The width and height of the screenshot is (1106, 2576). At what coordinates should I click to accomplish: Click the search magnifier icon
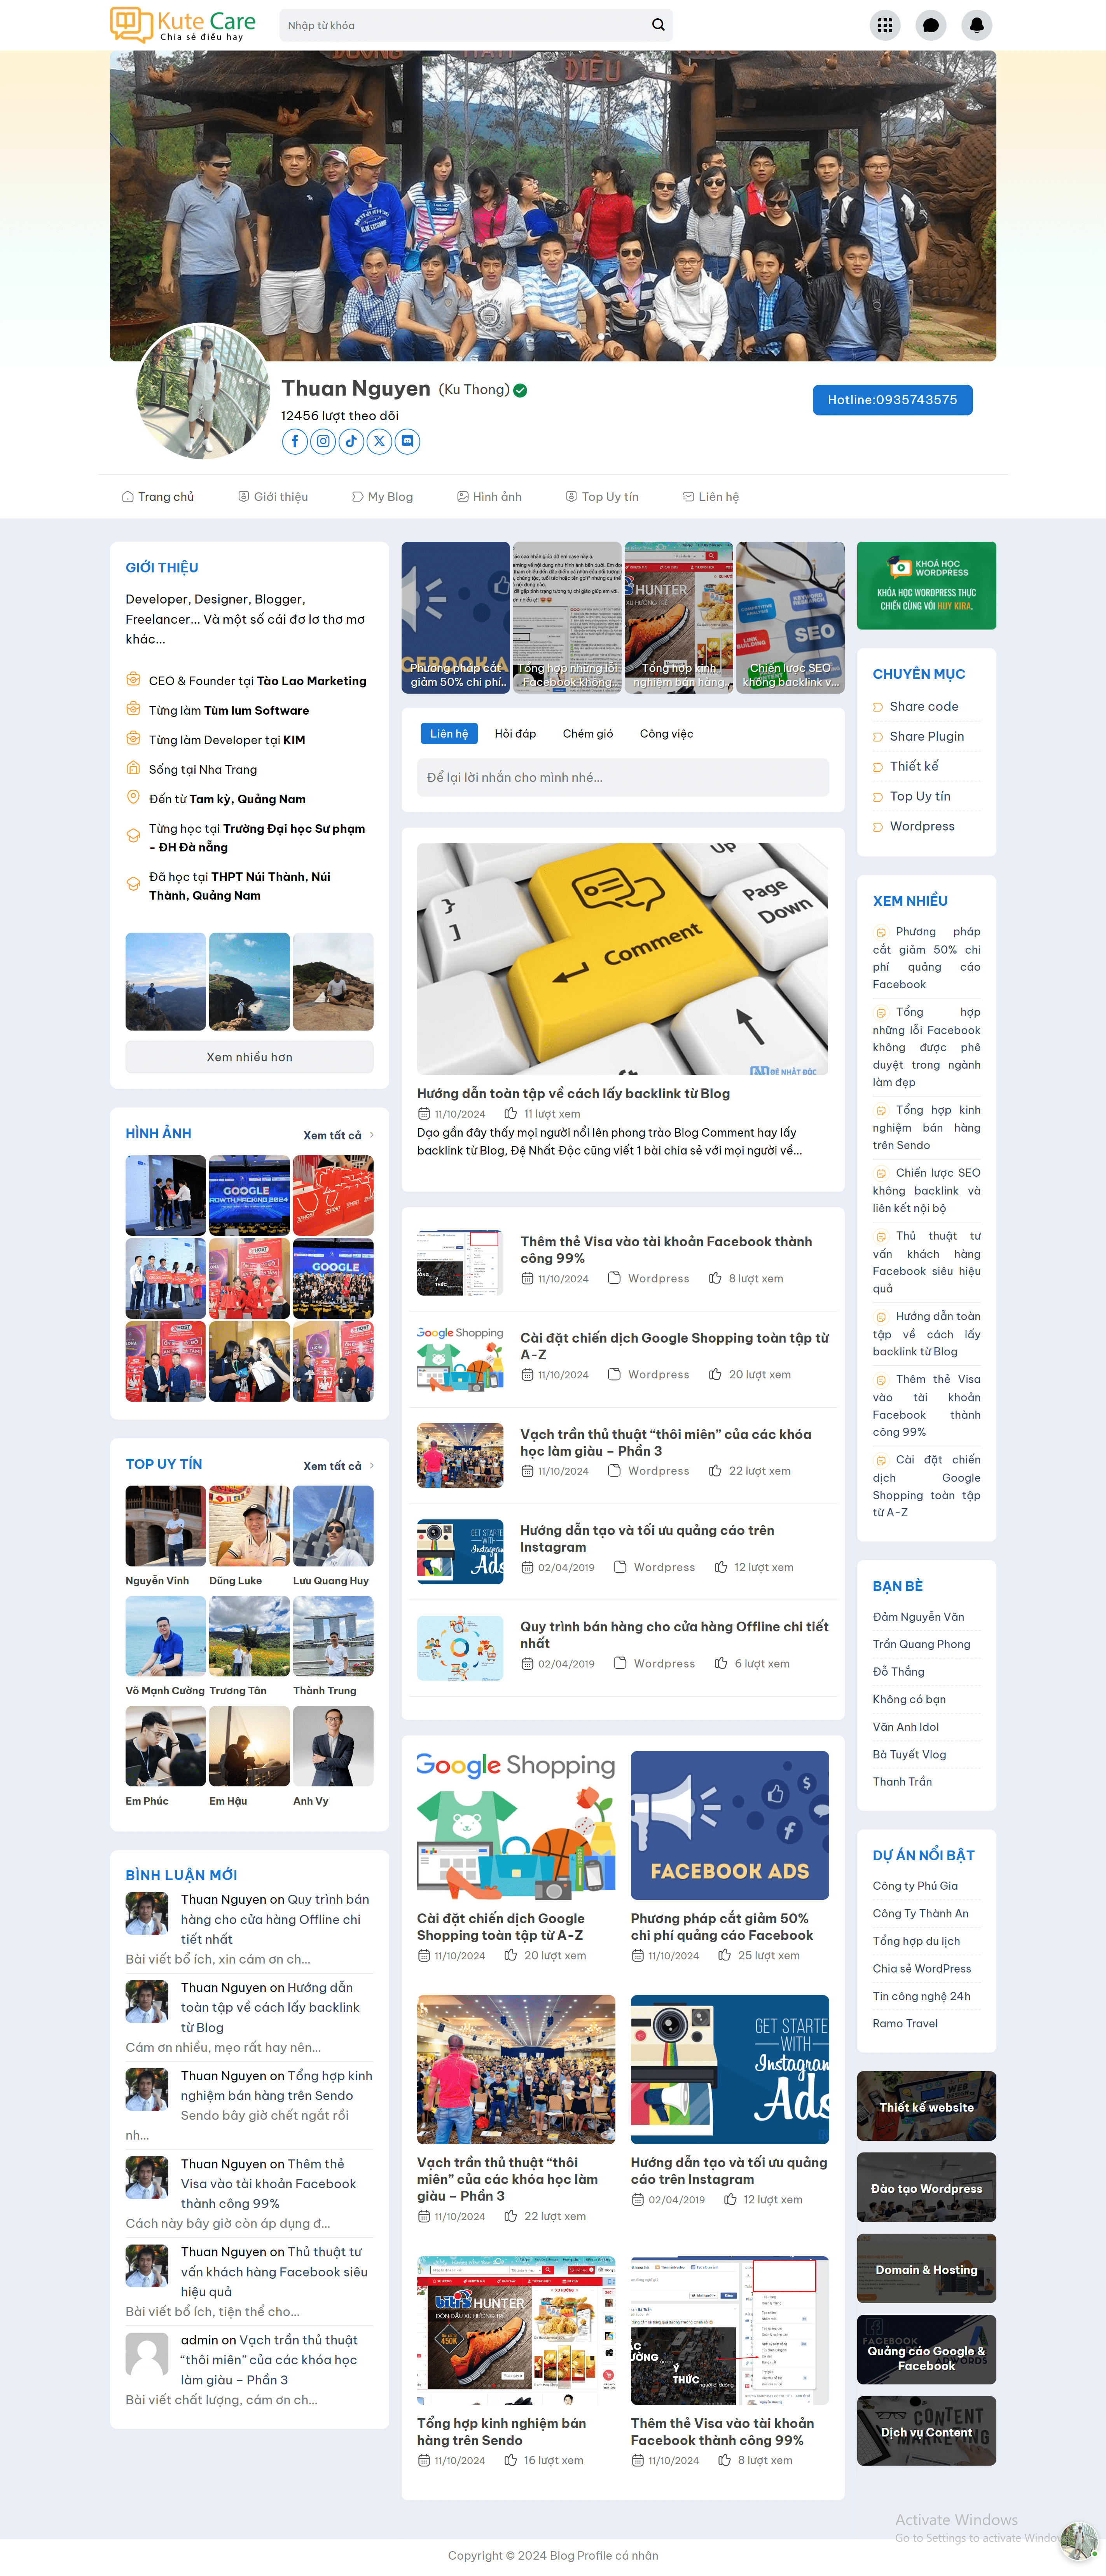pyautogui.click(x=658, y=25)
